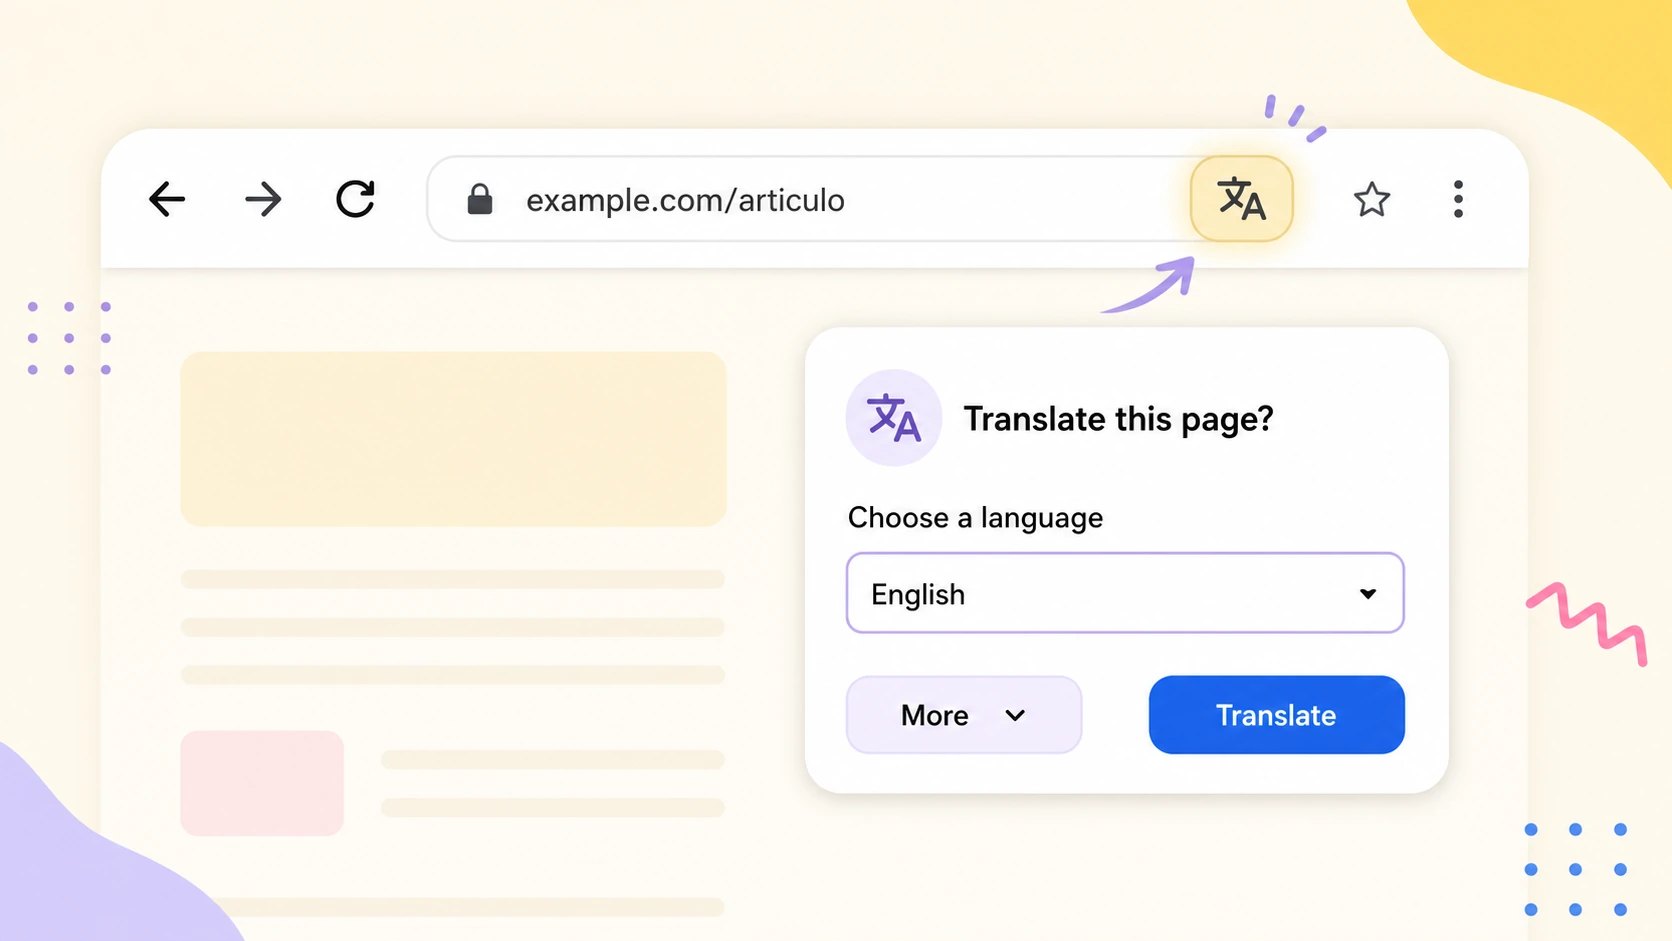Image resolution: width=1672 pixels, height=941 pixels.
Task: Click the blue Translate button
Action: (1276, 715)
